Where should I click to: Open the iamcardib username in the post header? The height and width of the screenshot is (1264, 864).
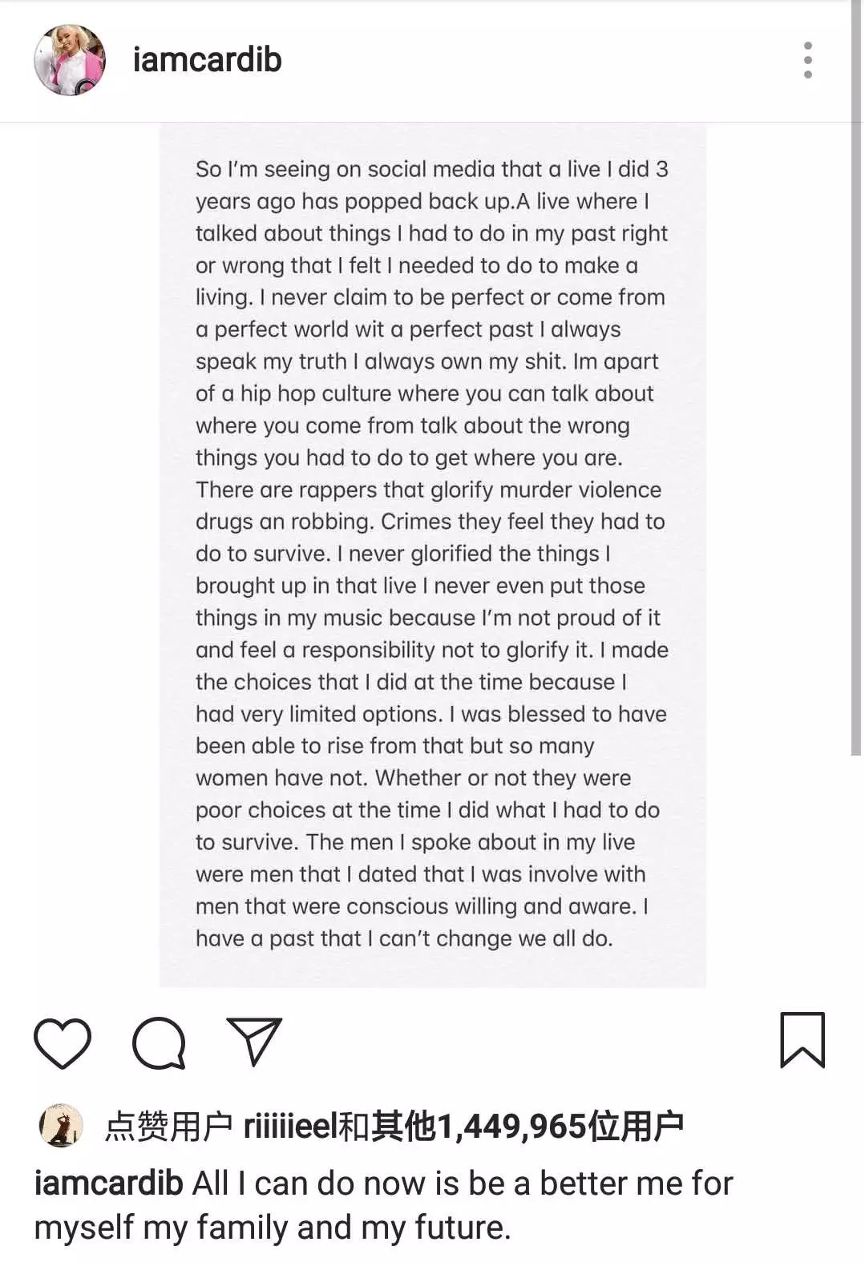click(207, 60)
